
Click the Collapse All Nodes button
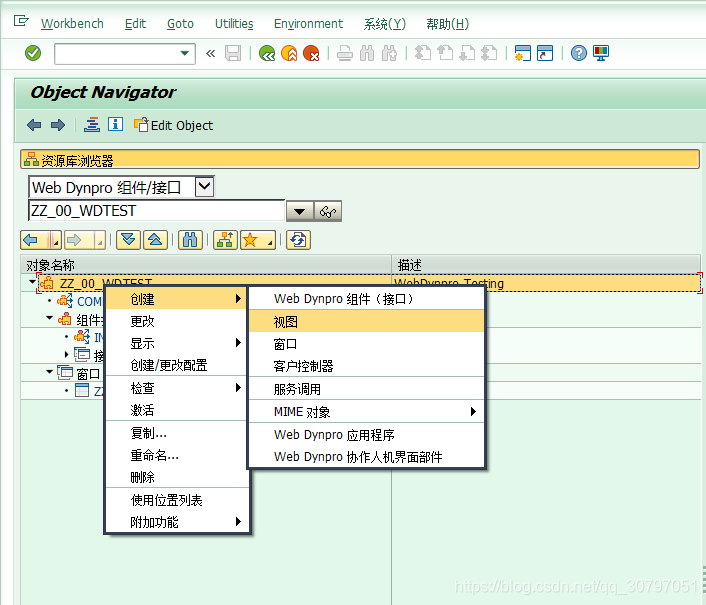[x=155, y=240]
